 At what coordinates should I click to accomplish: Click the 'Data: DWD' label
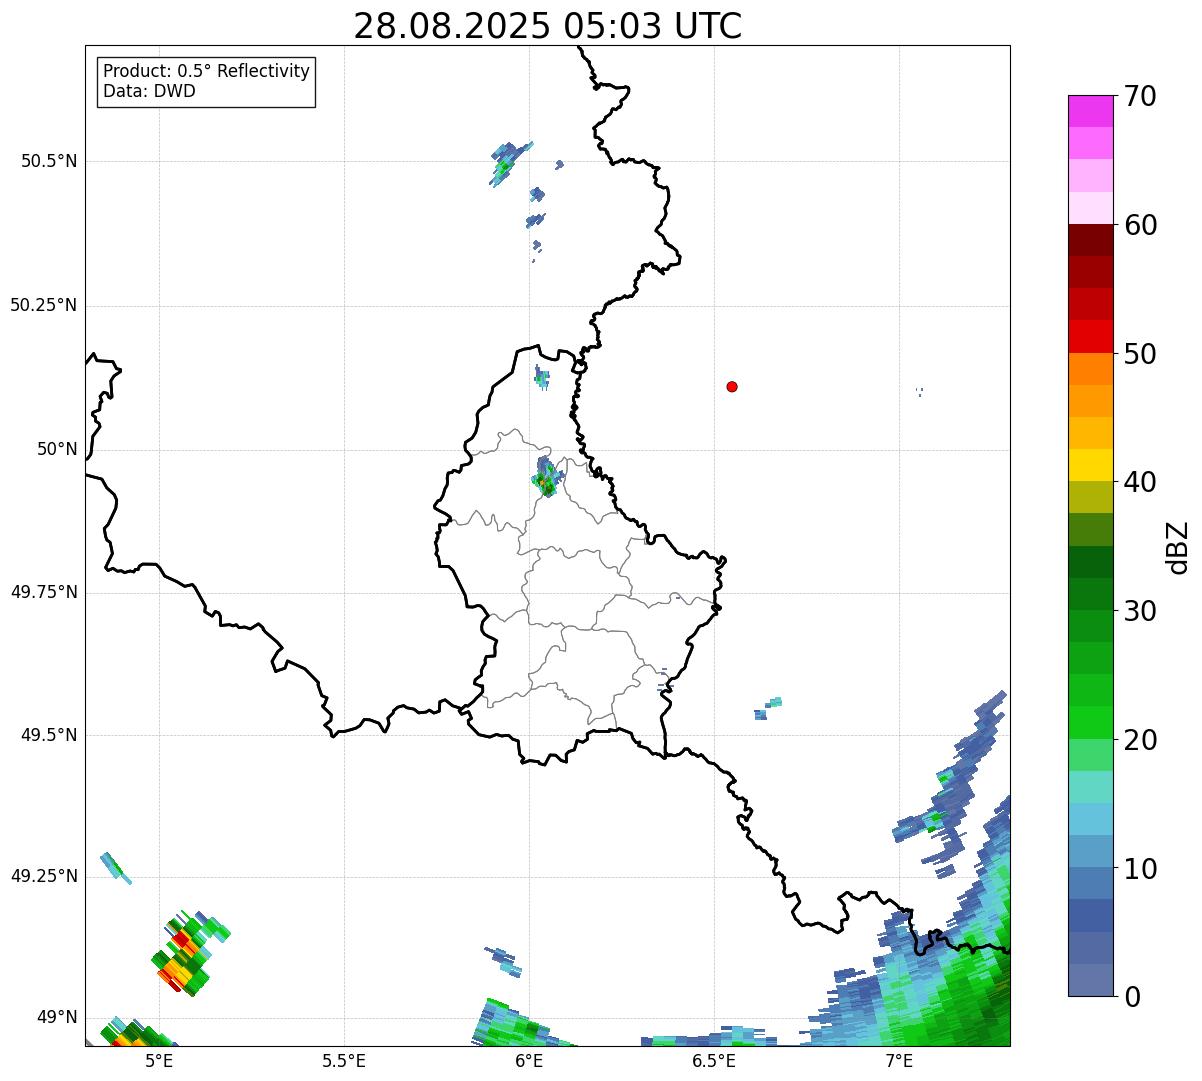pos(149,91)
